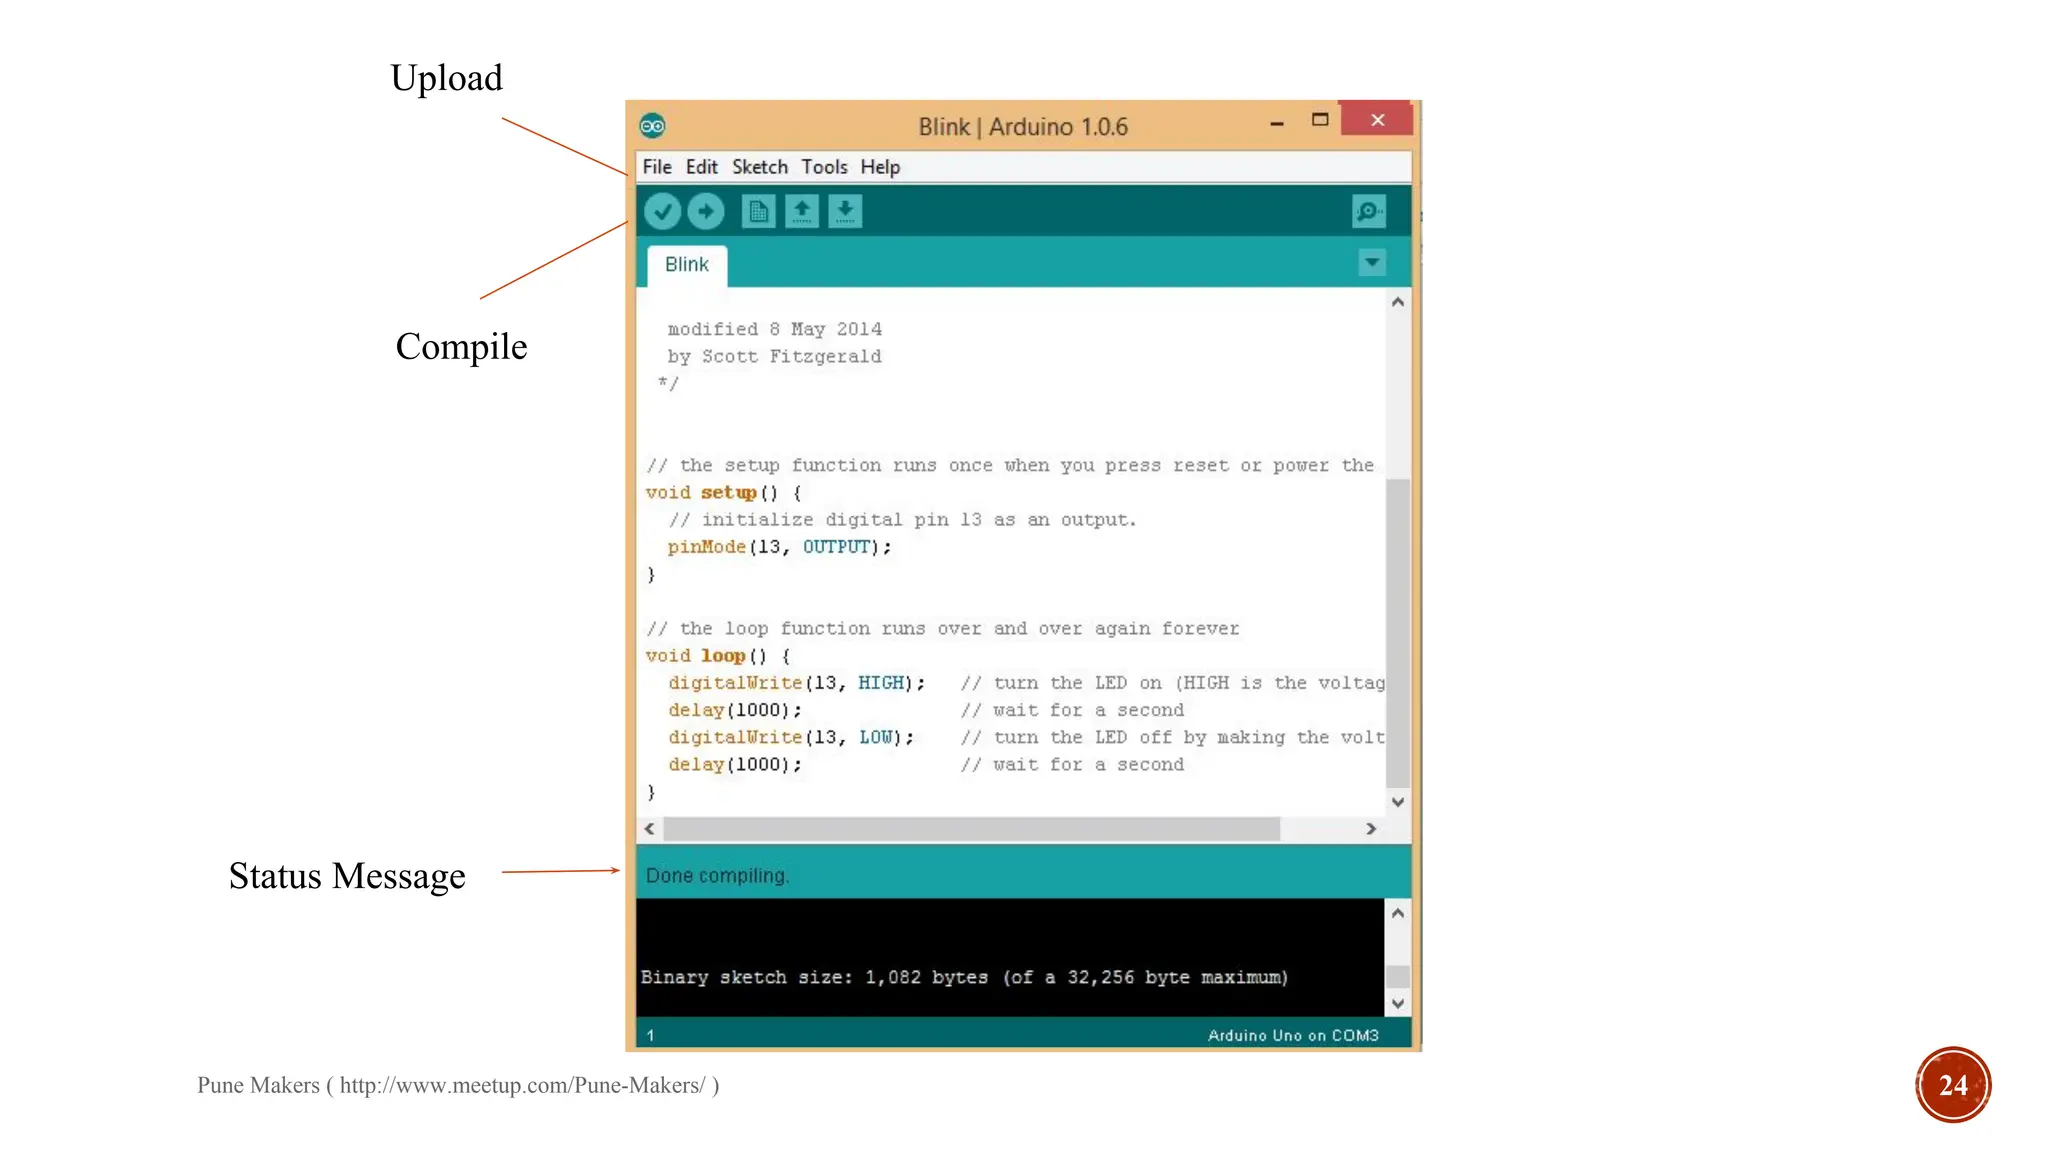
Task: Open the Help menu
Action: (880, 167)
